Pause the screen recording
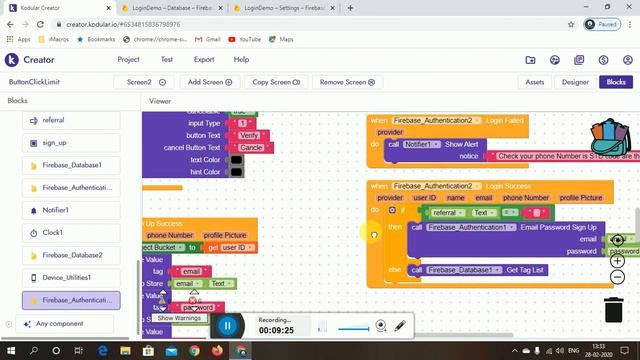Image resolution: width=640 pixels, height=360 pixels. 227,326
